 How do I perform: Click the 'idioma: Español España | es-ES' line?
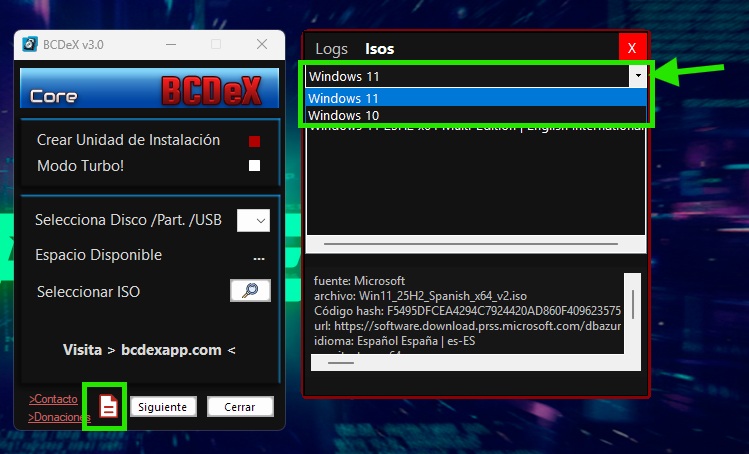click(x=395, y=341)
